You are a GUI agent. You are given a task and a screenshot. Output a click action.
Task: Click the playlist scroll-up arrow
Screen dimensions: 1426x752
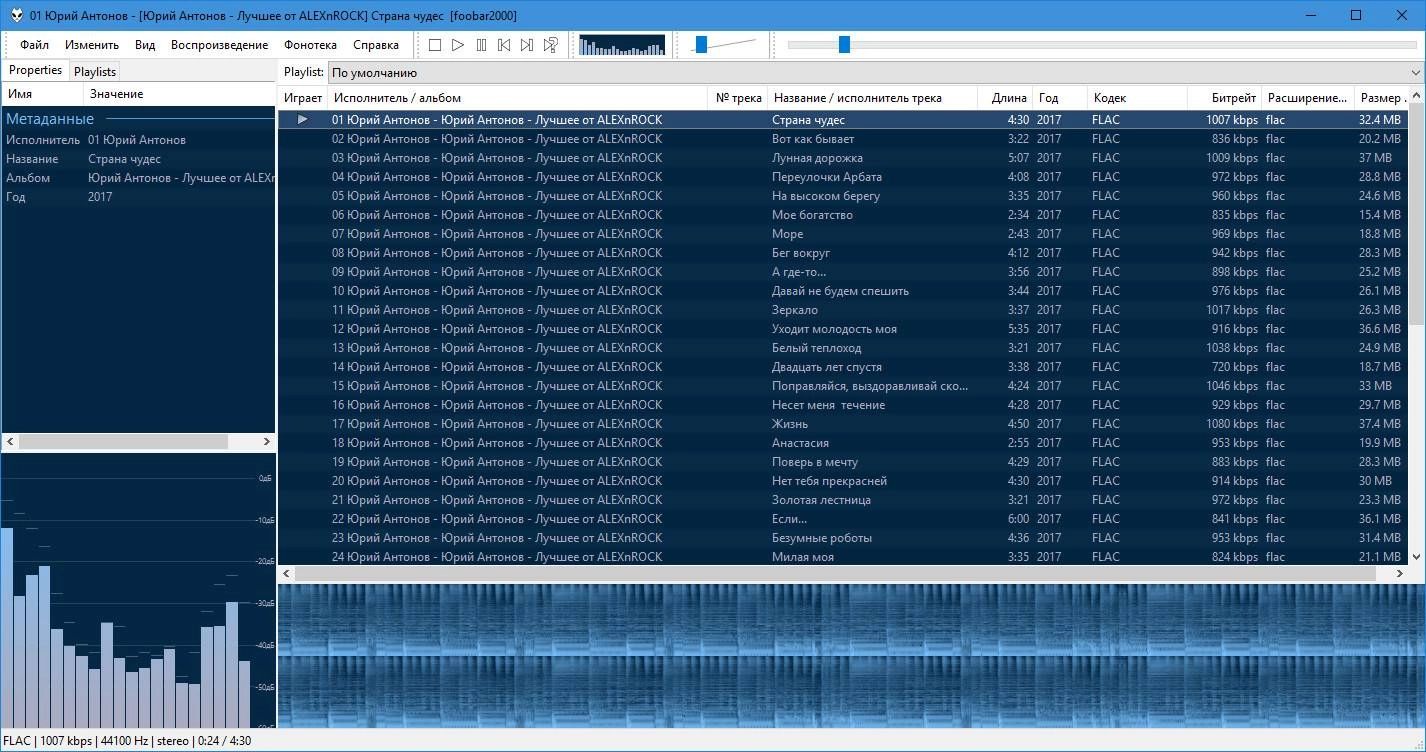pos(1417,97)
